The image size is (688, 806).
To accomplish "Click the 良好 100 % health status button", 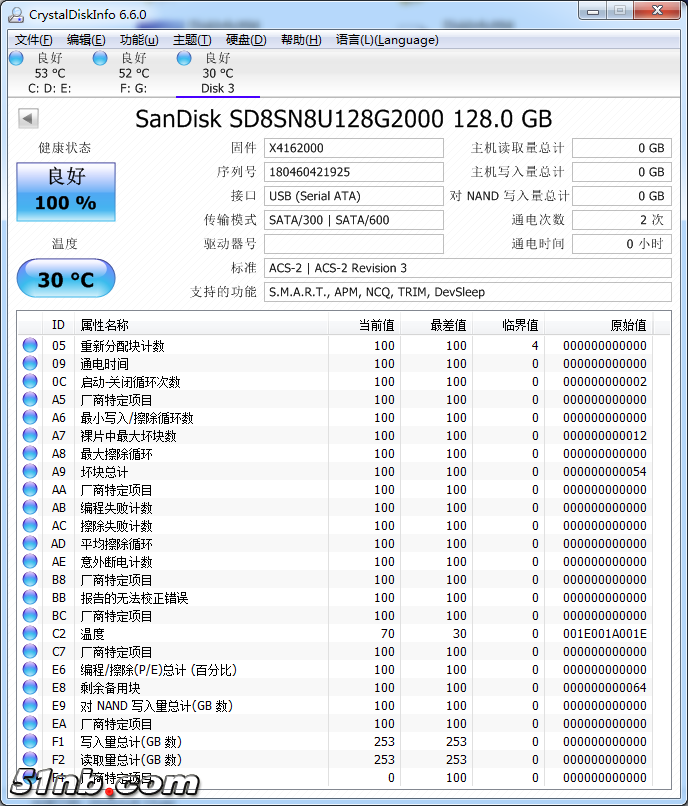I will tap(66, 190).
